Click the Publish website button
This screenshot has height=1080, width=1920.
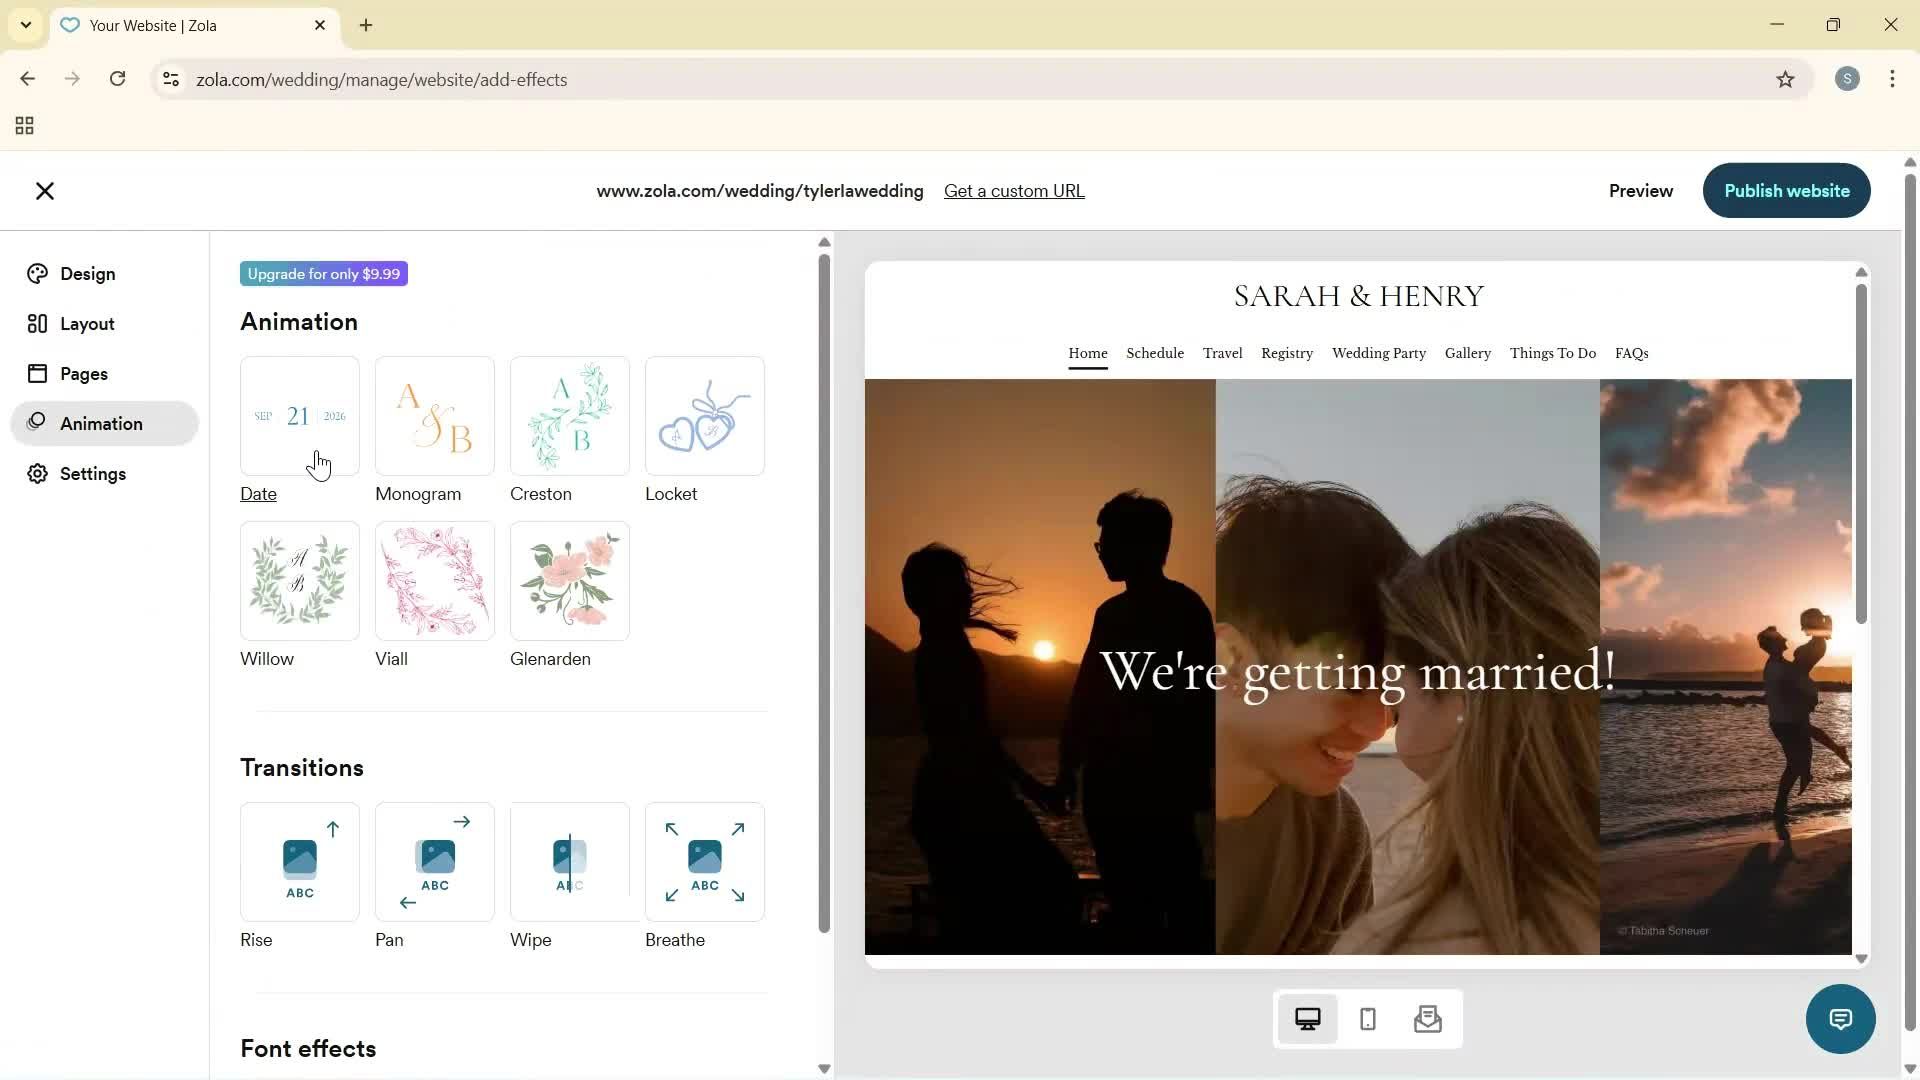[x=1787, y=190]
